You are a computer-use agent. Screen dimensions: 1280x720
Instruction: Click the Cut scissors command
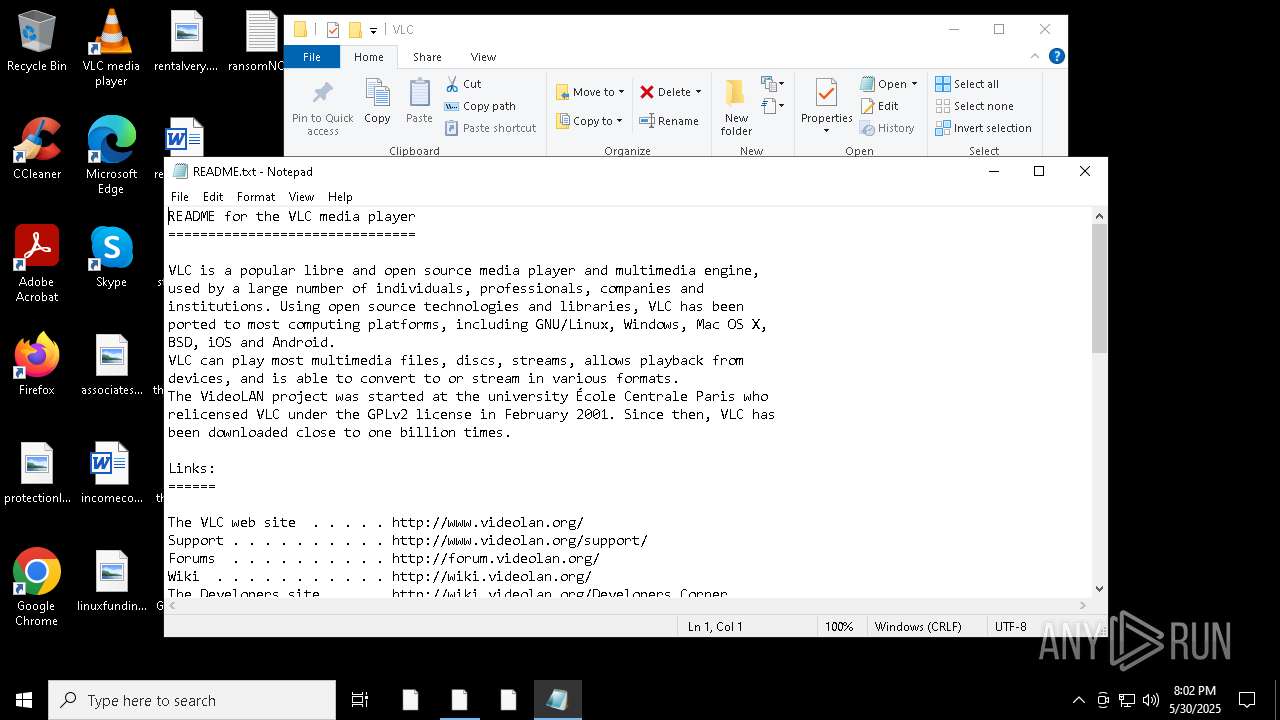point(463,84)
